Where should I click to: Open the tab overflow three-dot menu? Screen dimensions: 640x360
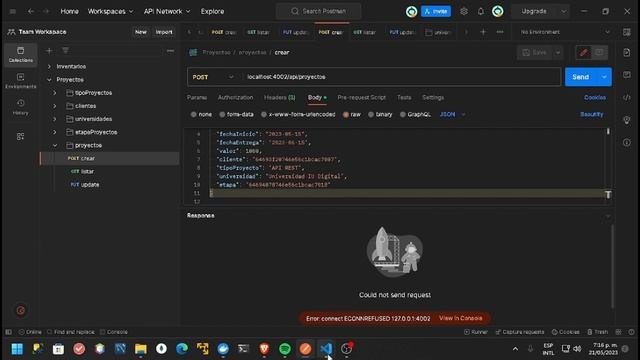click(500, 32)
